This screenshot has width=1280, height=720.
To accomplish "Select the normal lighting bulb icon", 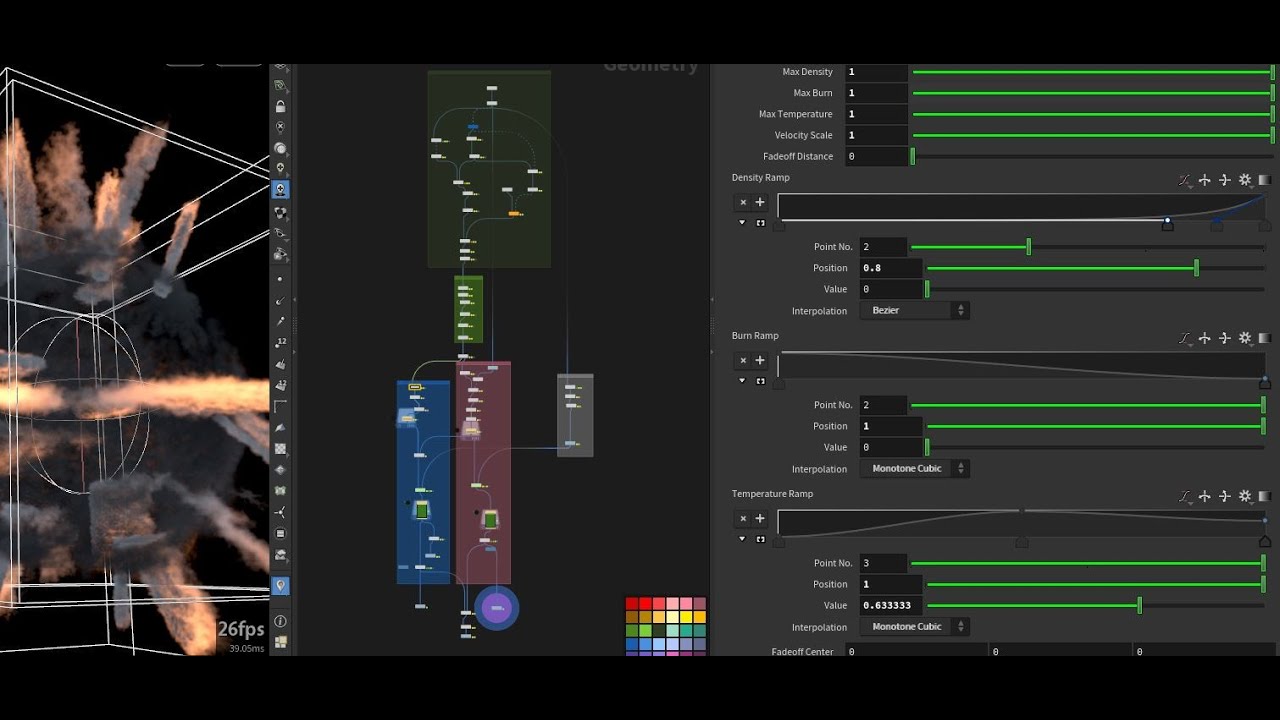I will click(x=281, y=168).
